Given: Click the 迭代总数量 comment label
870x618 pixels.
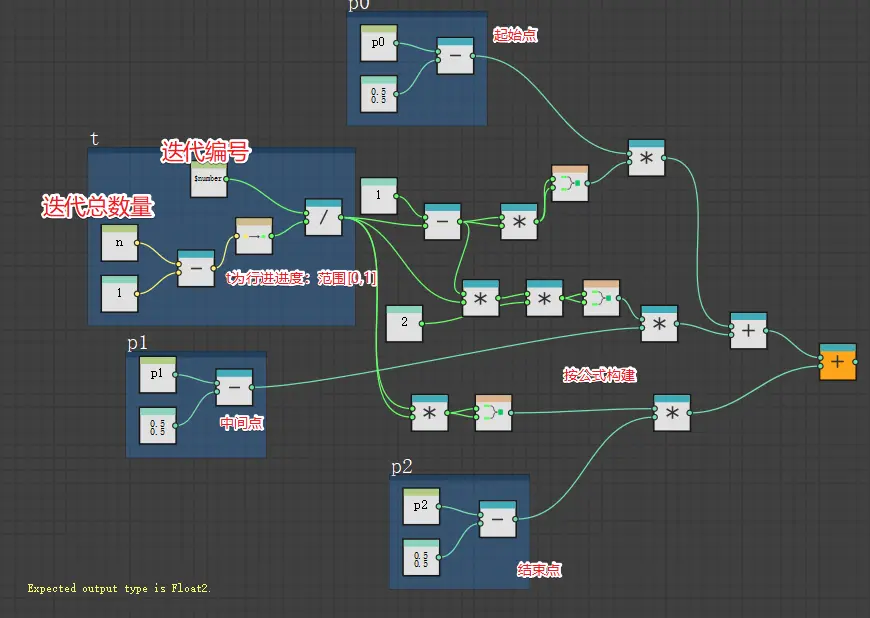Looking at the screenshot, I should (98, 206).
